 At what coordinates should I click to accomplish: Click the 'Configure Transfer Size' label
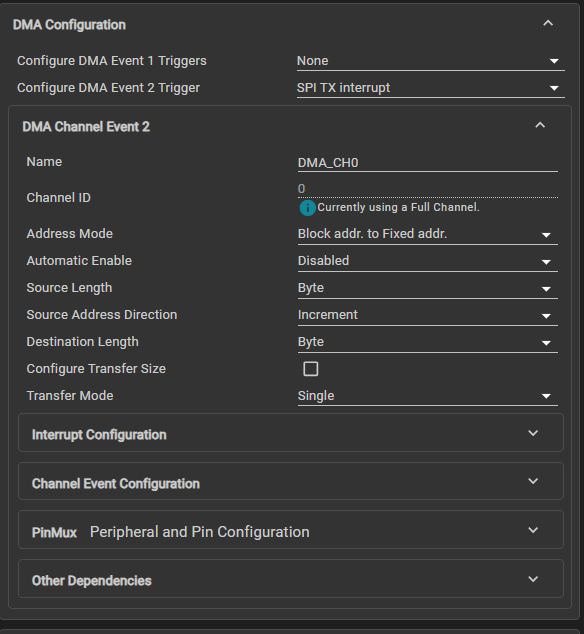coord(96,369)
